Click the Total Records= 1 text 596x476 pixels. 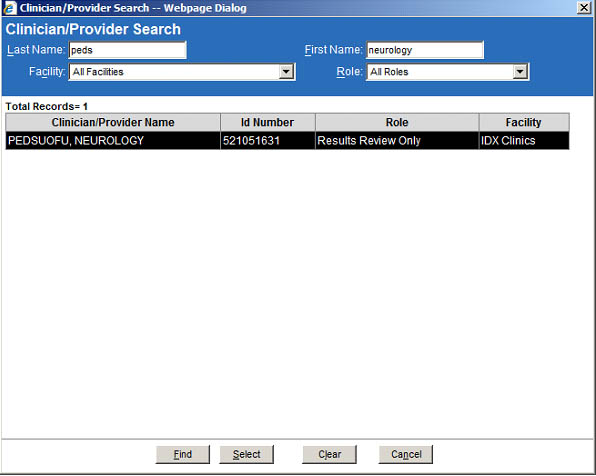coord(47,106)
